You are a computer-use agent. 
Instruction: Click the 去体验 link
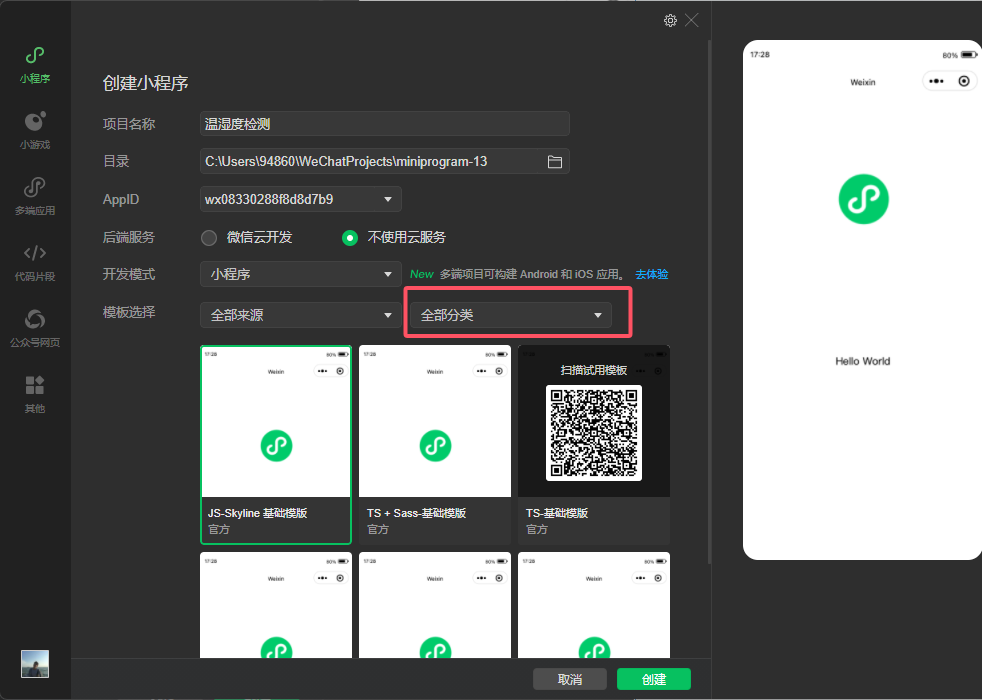(651, 274)
